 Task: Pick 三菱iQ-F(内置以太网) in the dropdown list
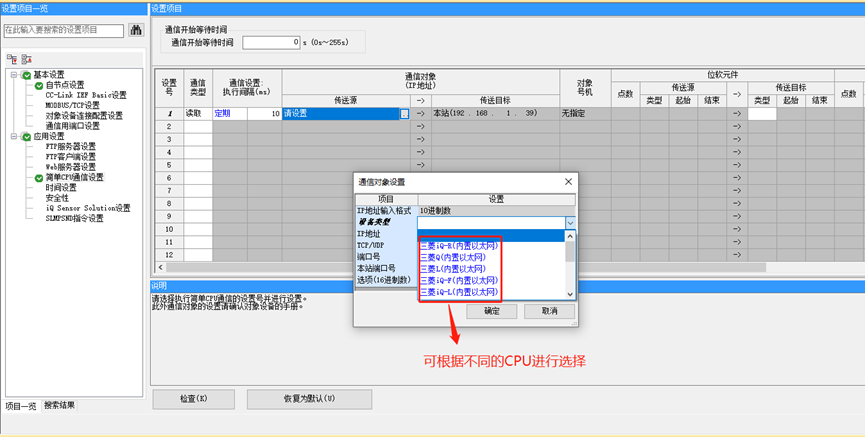pos(459,281)
